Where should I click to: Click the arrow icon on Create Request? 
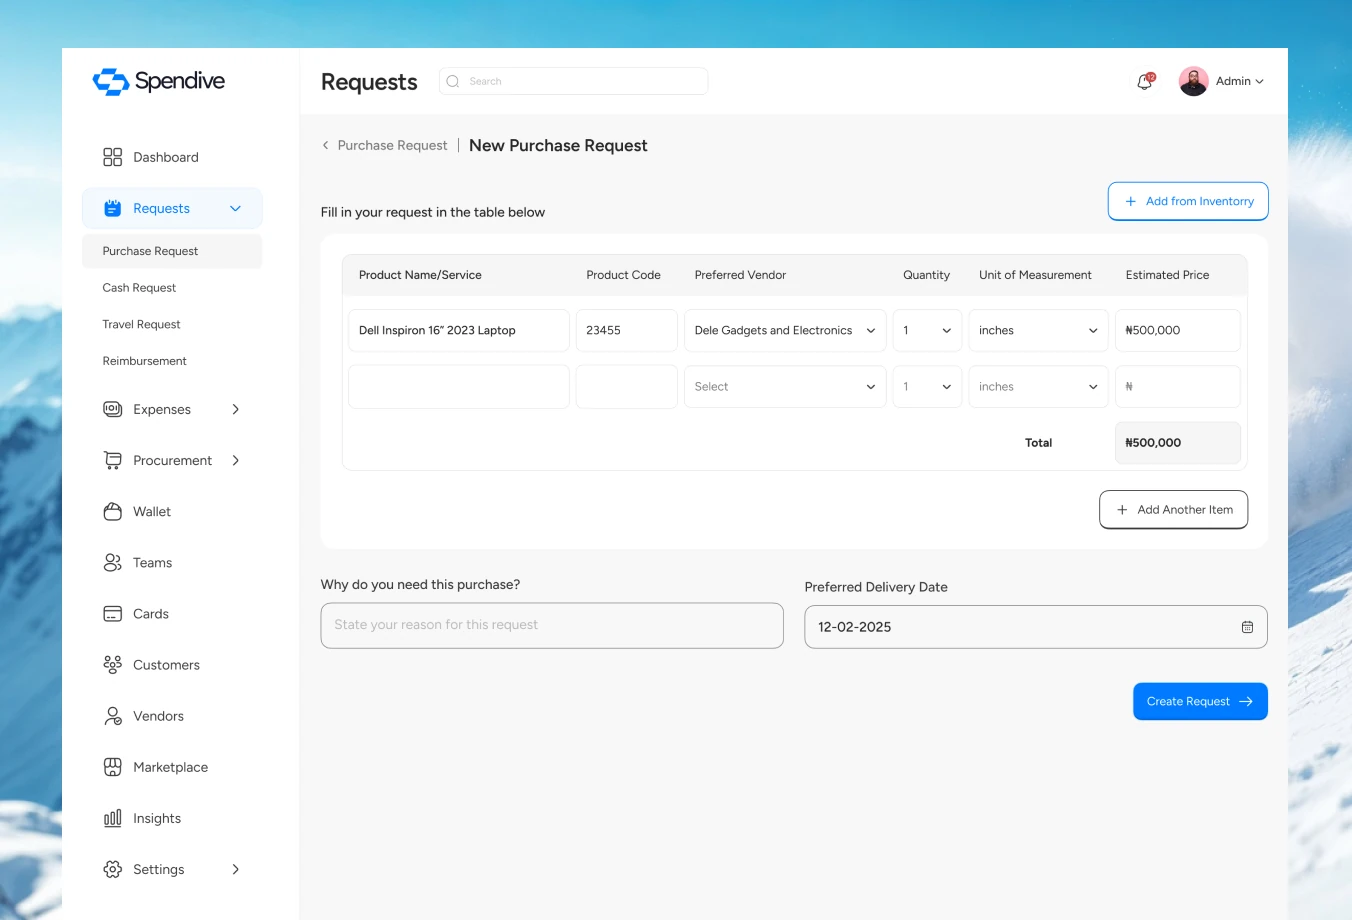(1246, 701)
